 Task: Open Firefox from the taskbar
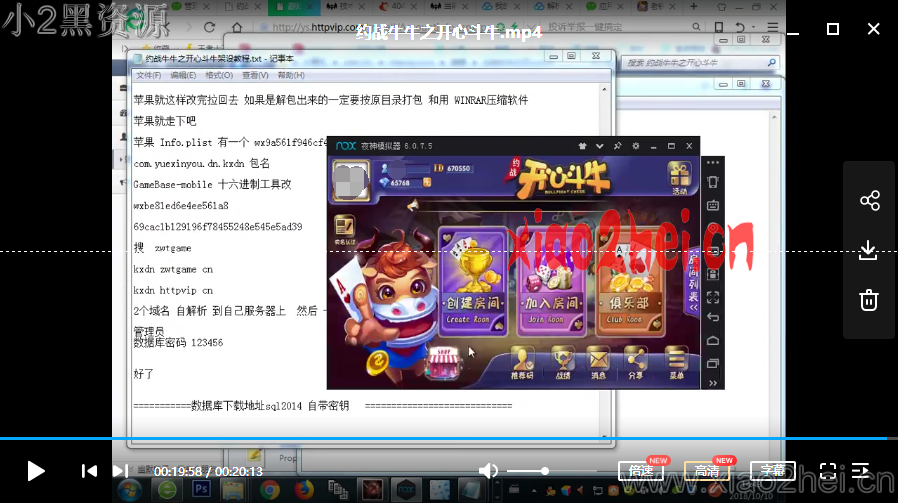(304, 490)
